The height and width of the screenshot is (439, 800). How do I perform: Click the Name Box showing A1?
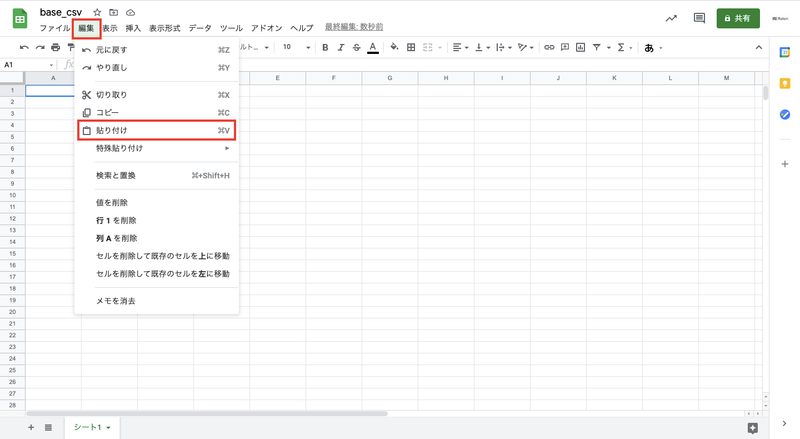pyautogui.click(x=28, y=65)
